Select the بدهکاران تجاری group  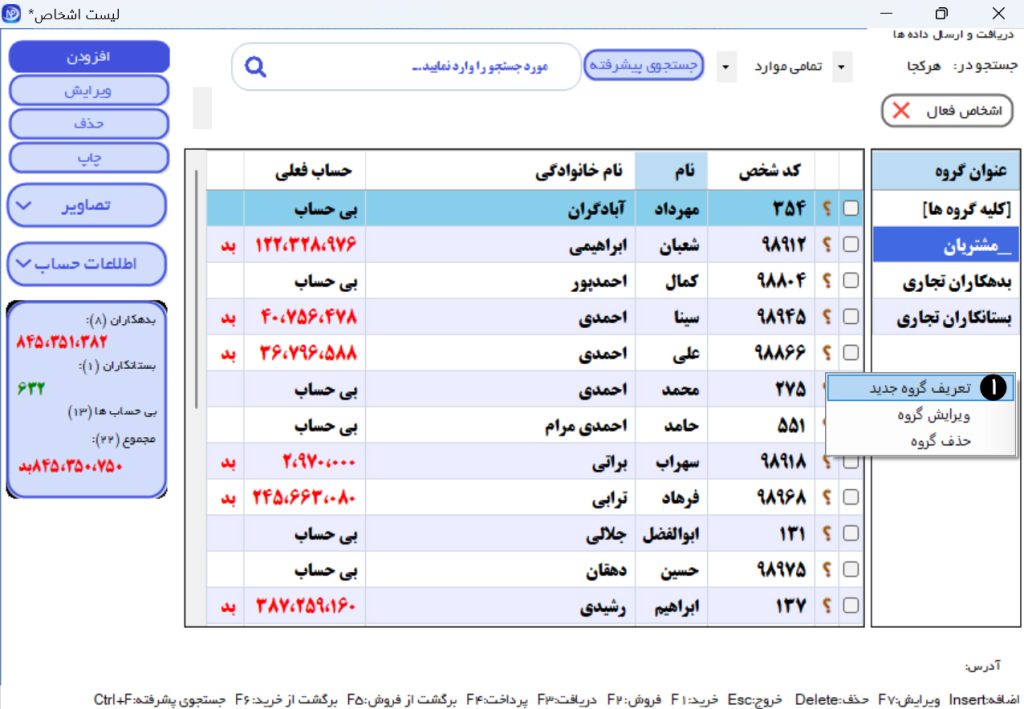946,281
